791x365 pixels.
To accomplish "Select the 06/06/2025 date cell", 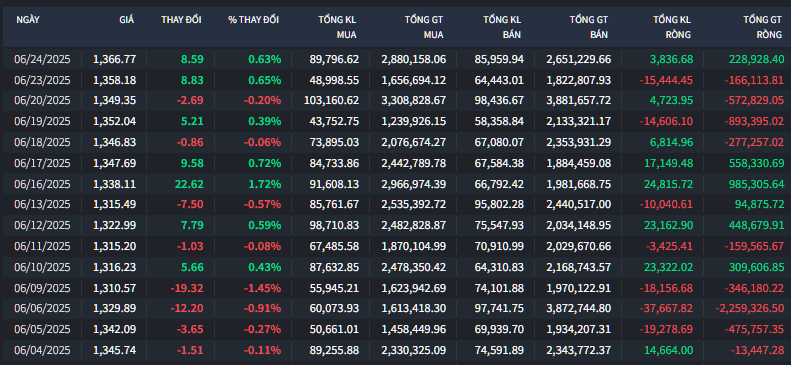I will pos(42,309).
